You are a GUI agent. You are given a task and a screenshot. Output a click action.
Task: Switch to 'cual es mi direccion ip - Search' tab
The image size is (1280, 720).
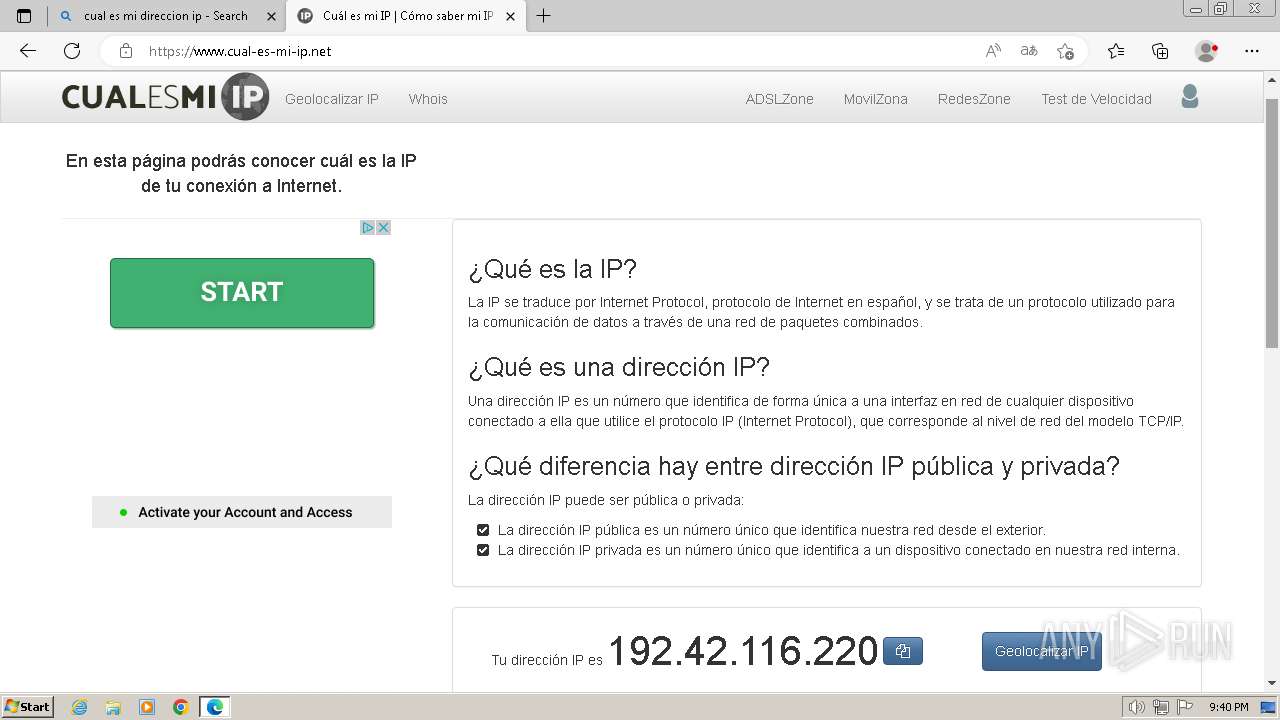[x=167, y=16]
